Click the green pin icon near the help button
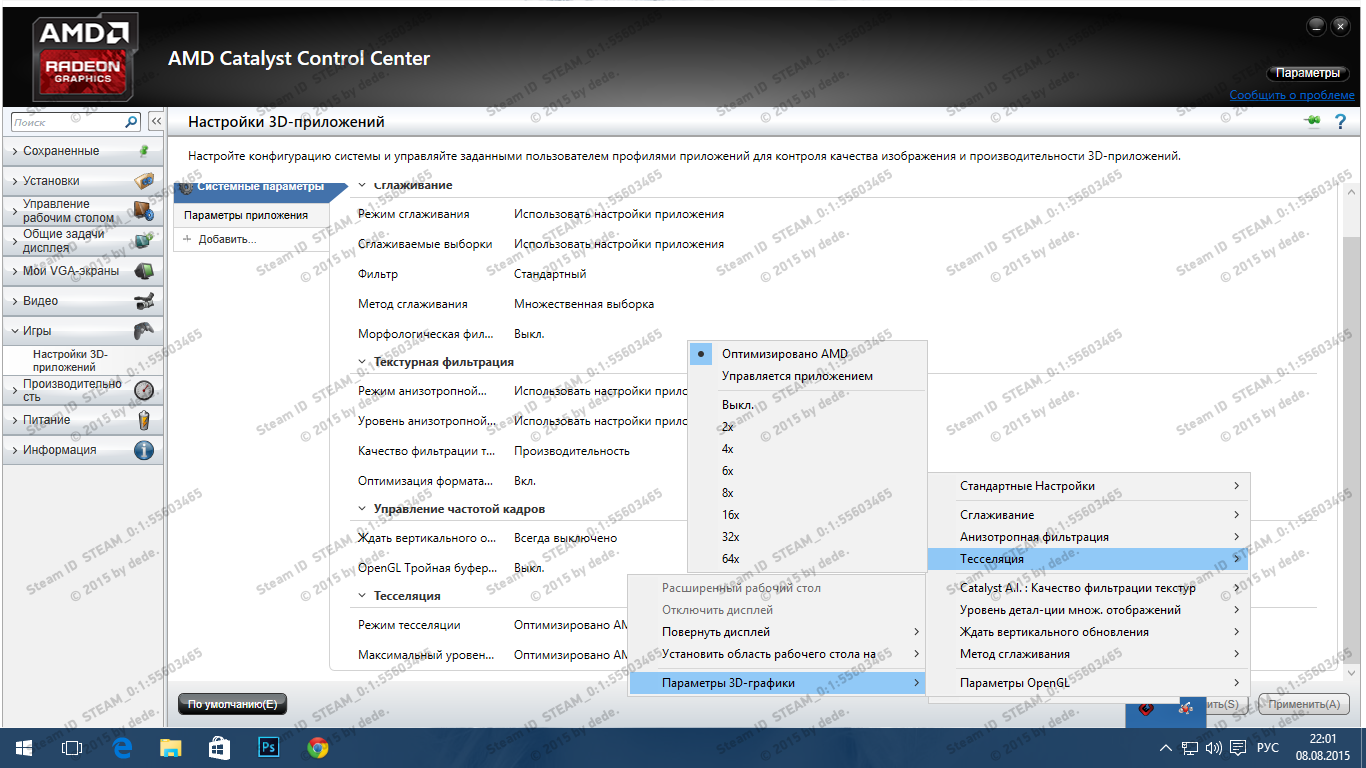The height and width of the screenshot is (768, 1366). coord(1312,121)
